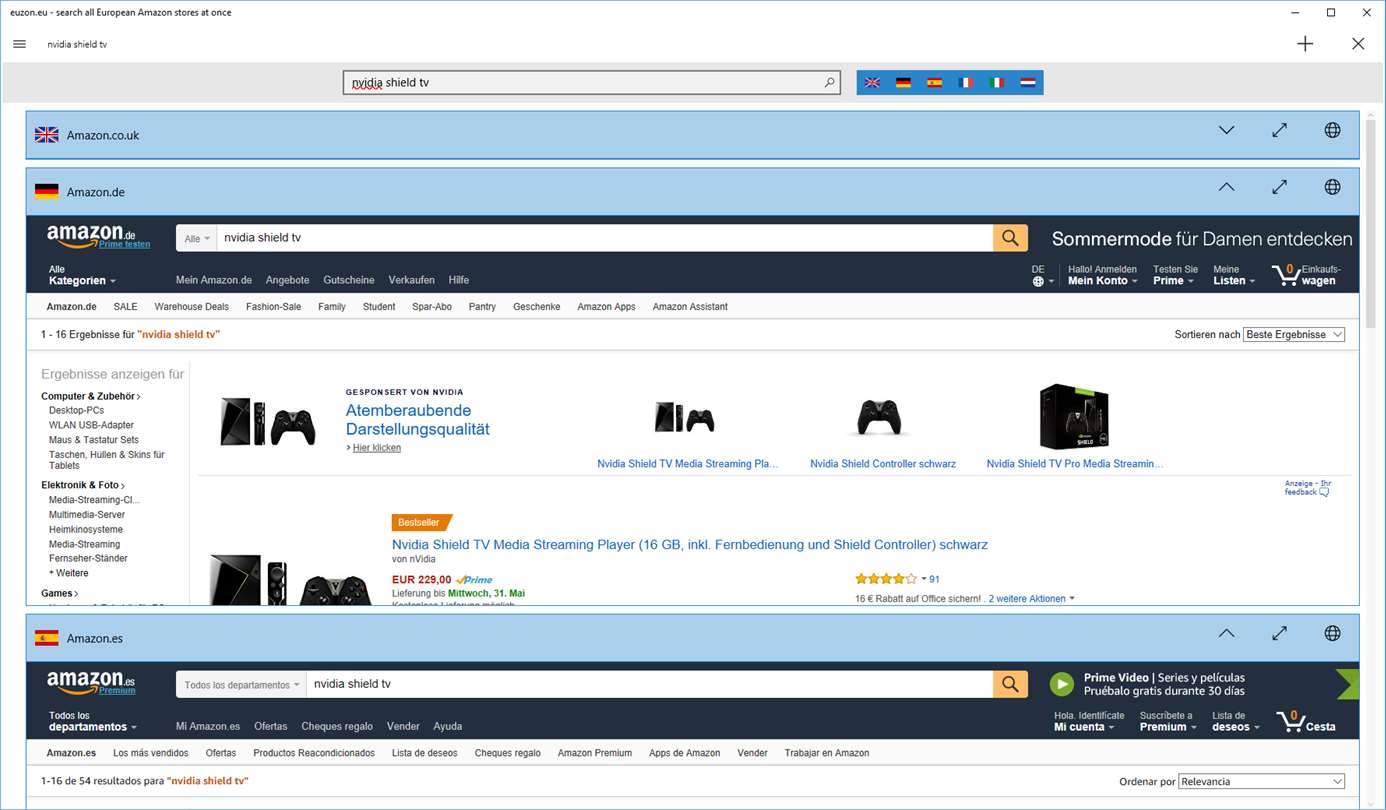The width and height of the screenshot is (1386, 810).
Task: Open the Bestseller Nvidia Shield TV Media Streaming Player title
Action: tap(689, 545)
